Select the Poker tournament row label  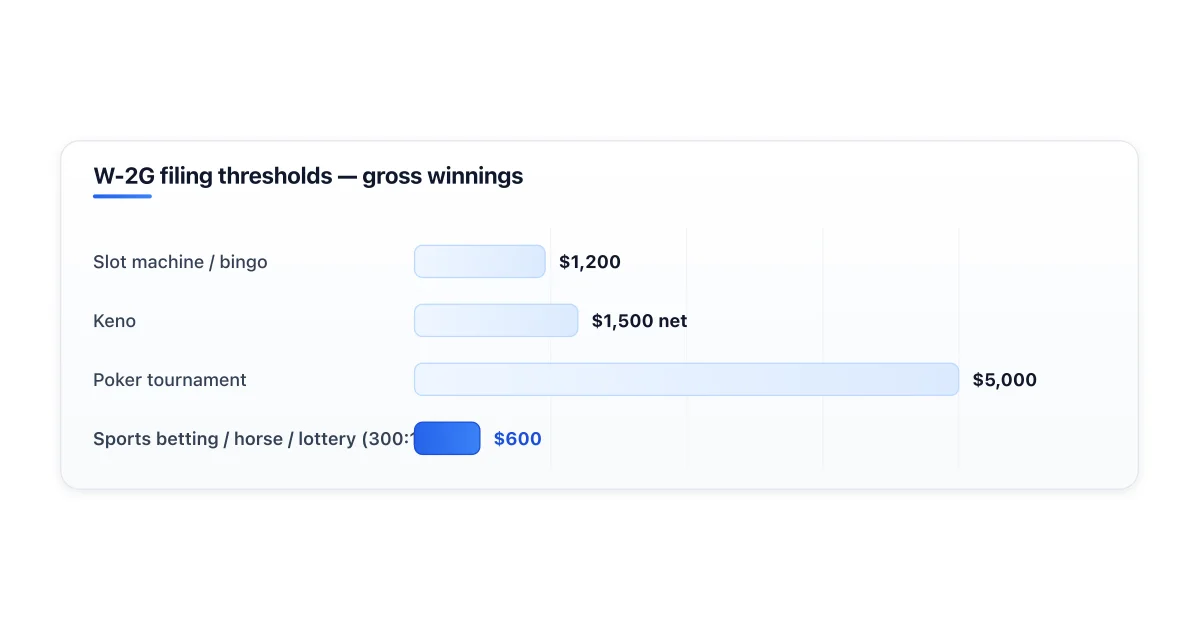click(169, 380)
